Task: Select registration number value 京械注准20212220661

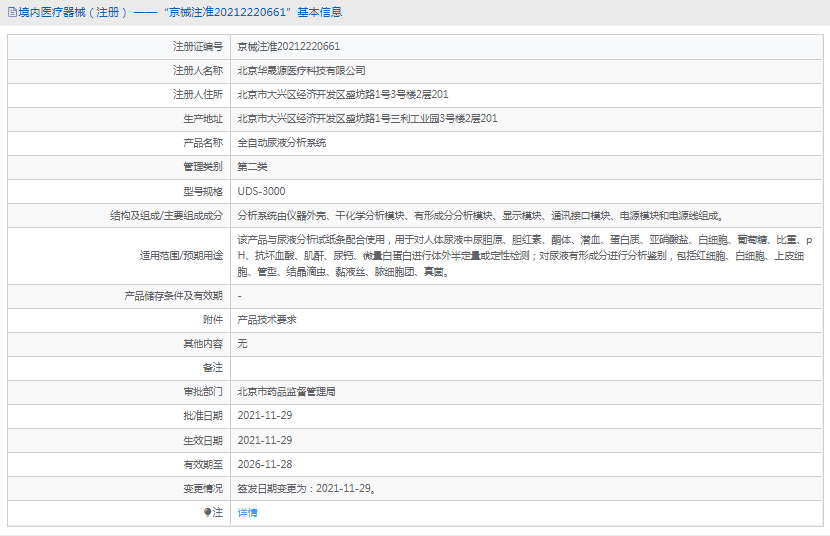Action: 288,47
